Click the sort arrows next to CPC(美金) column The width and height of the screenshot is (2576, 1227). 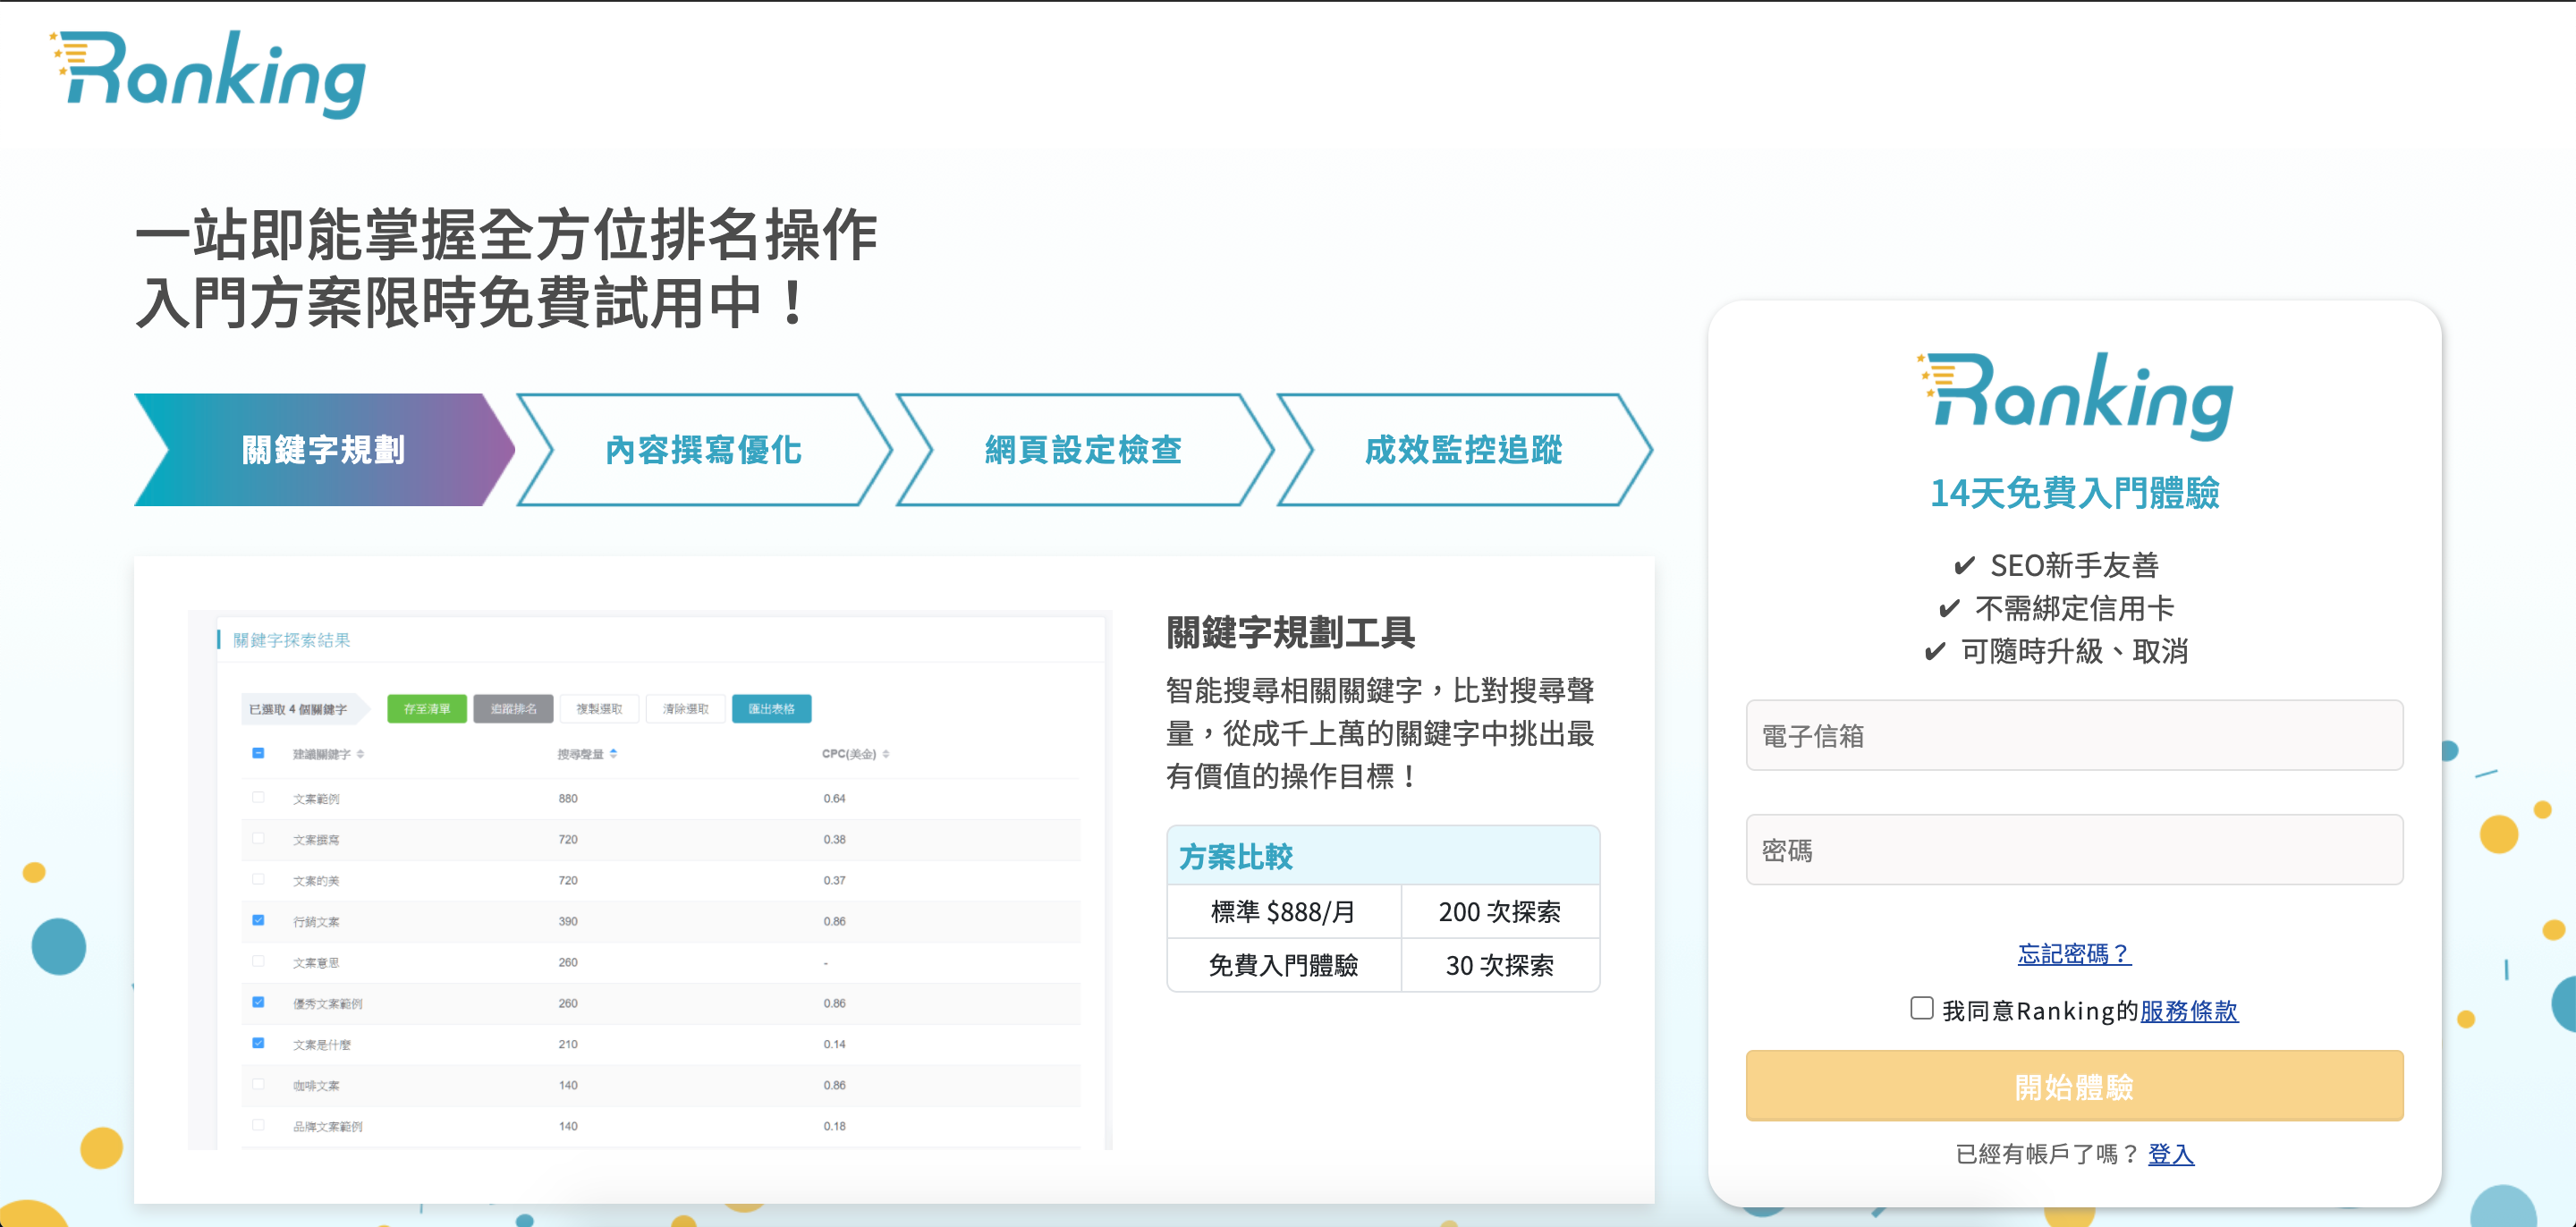click(886, 754)
